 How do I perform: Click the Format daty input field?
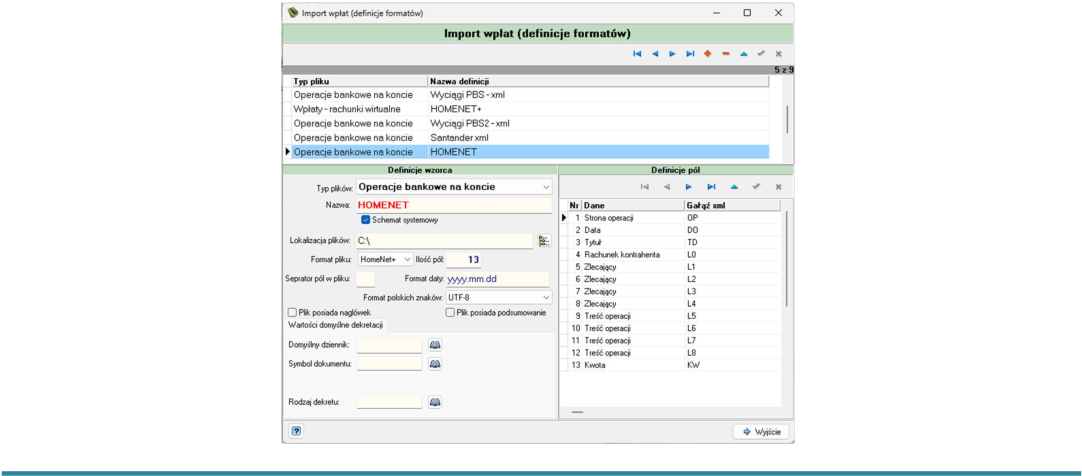click(x=497, y=279)
